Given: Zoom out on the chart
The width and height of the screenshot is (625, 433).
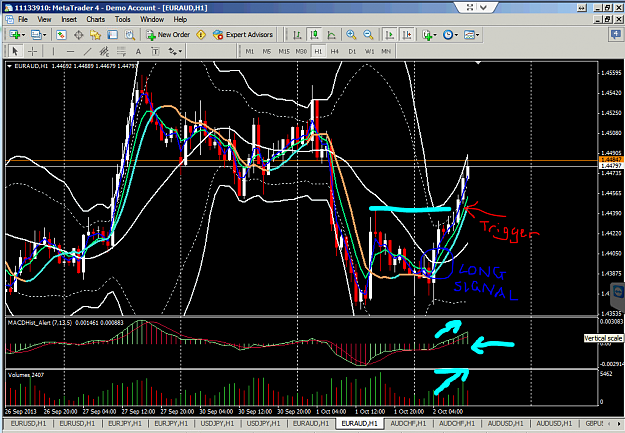Looking at the screenshot, I should [x=368, y=35].
